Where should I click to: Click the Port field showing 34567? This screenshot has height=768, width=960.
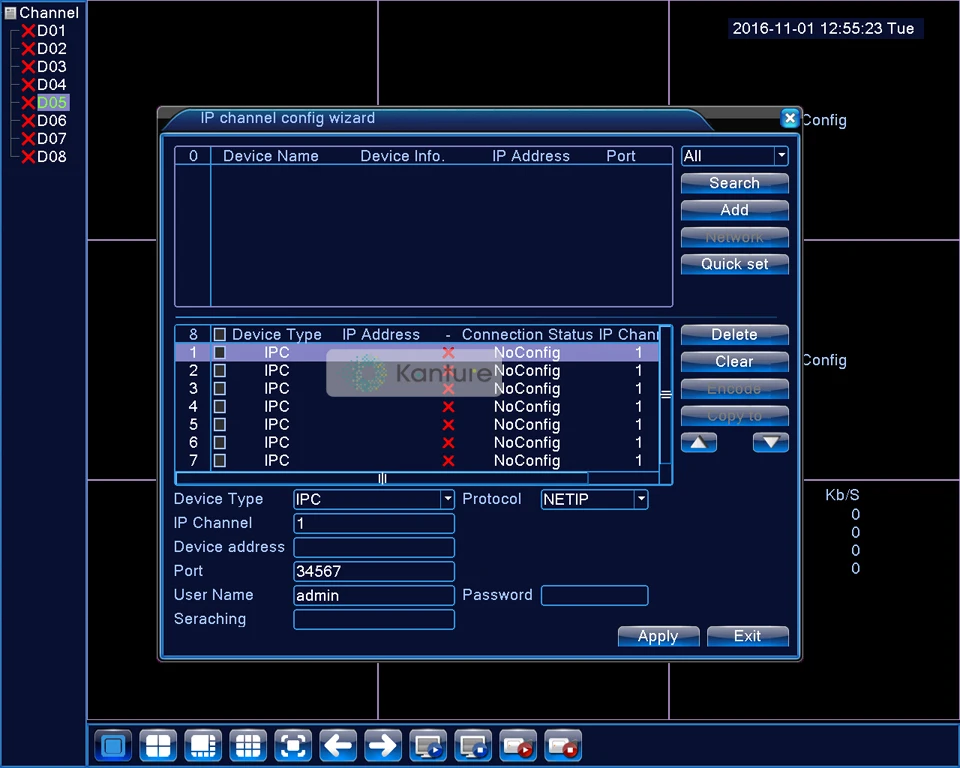pos(373,571)
